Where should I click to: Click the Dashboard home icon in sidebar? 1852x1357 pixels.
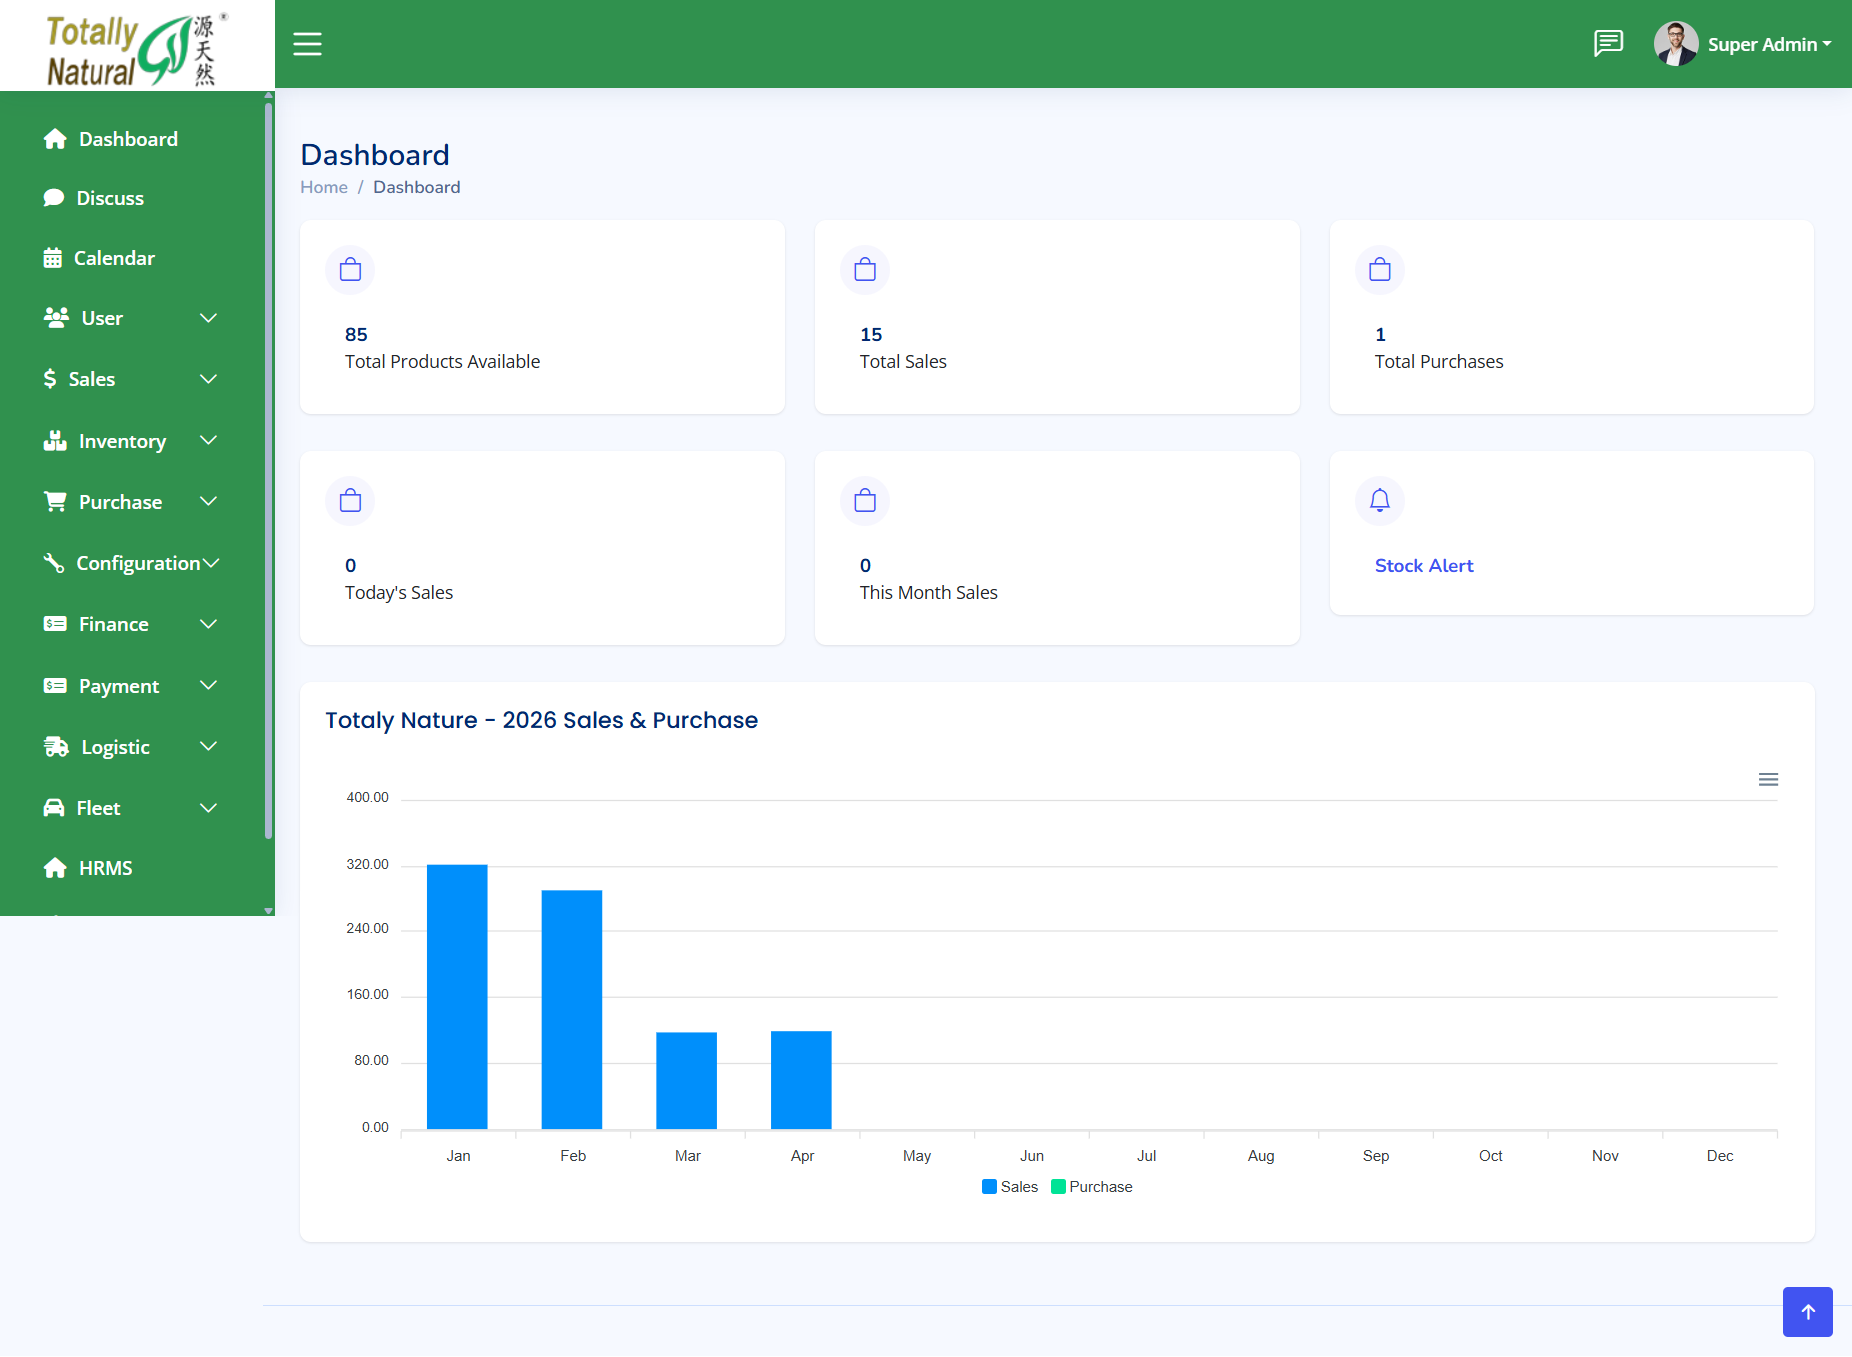coord(55,139)
